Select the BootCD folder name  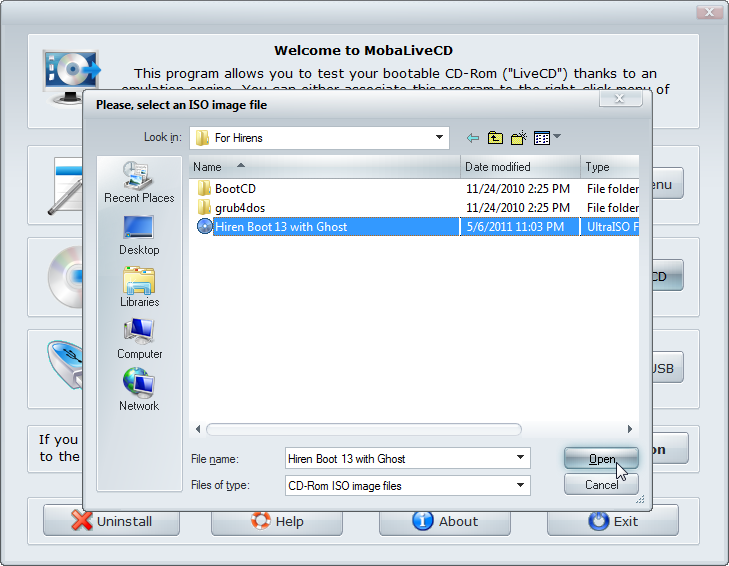coord(235,188)
